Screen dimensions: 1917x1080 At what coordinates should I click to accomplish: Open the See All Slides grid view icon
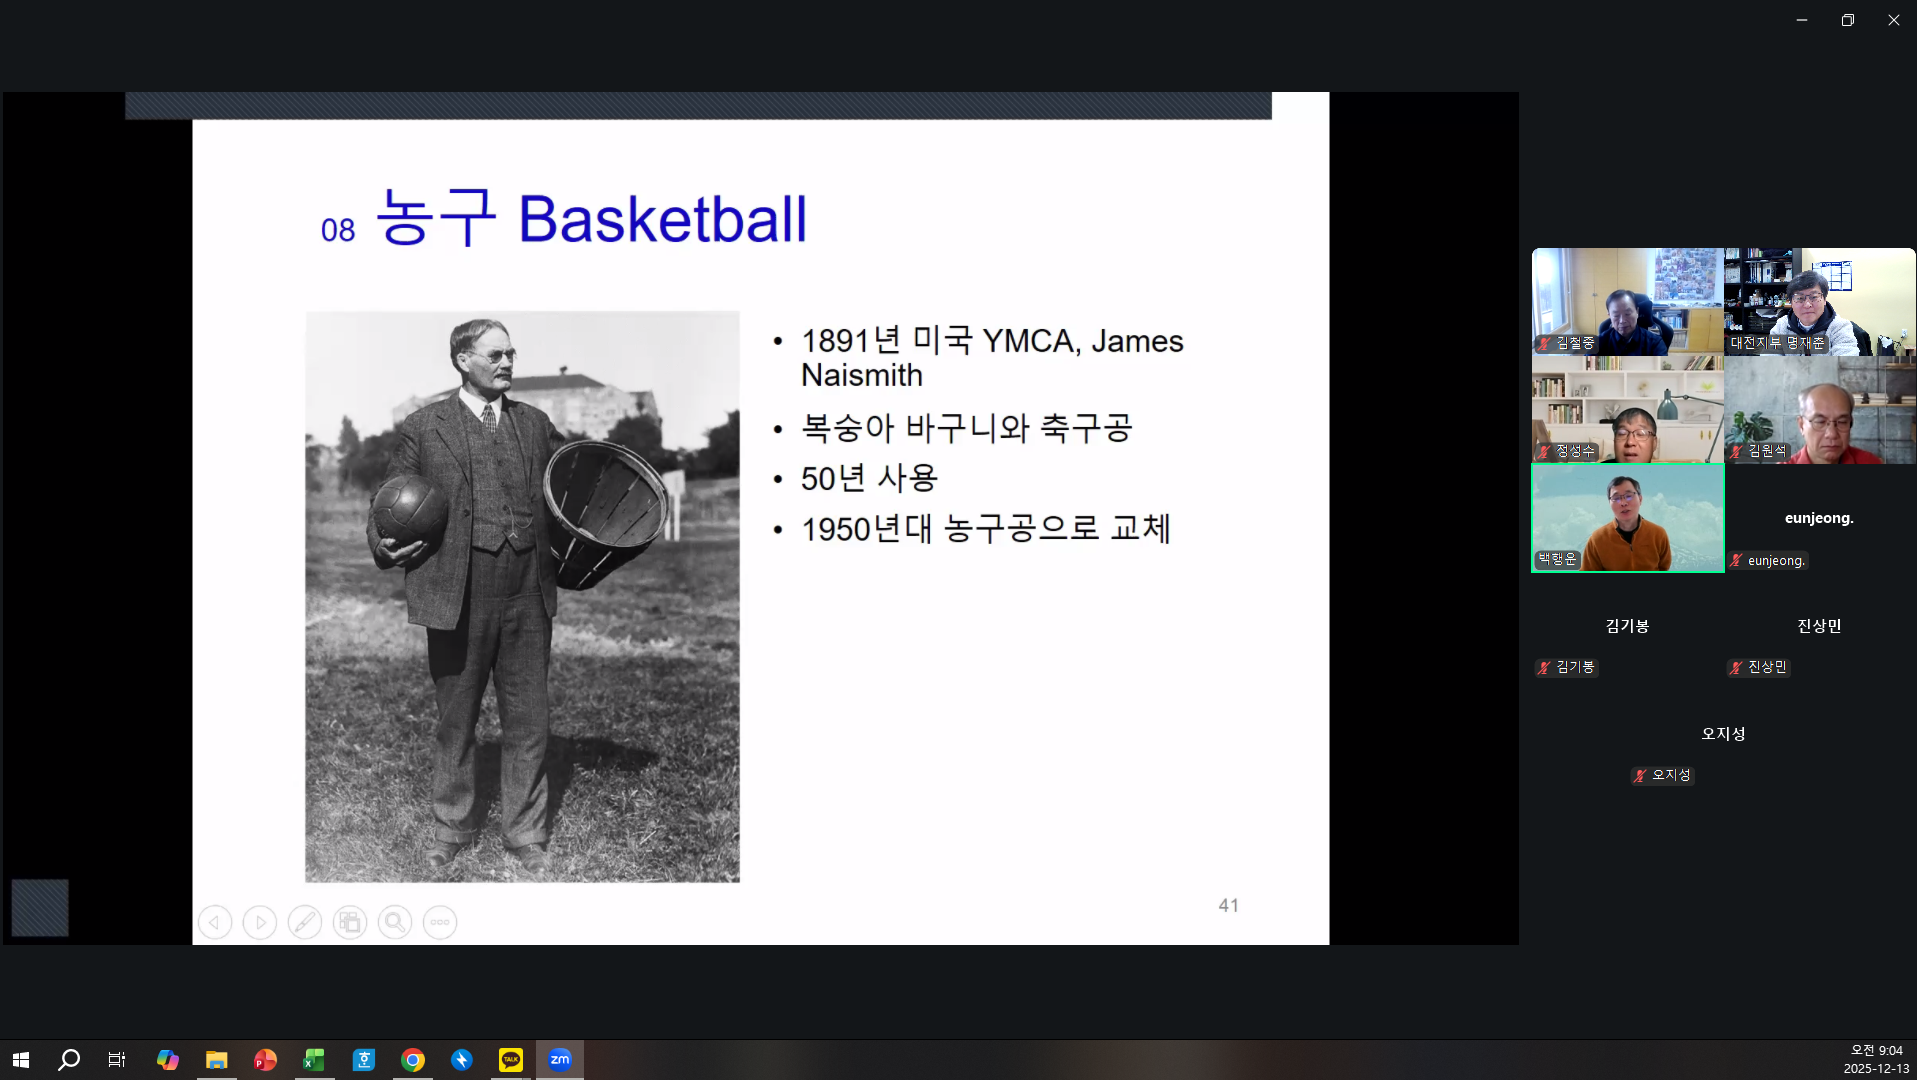(x=350, y=922)
